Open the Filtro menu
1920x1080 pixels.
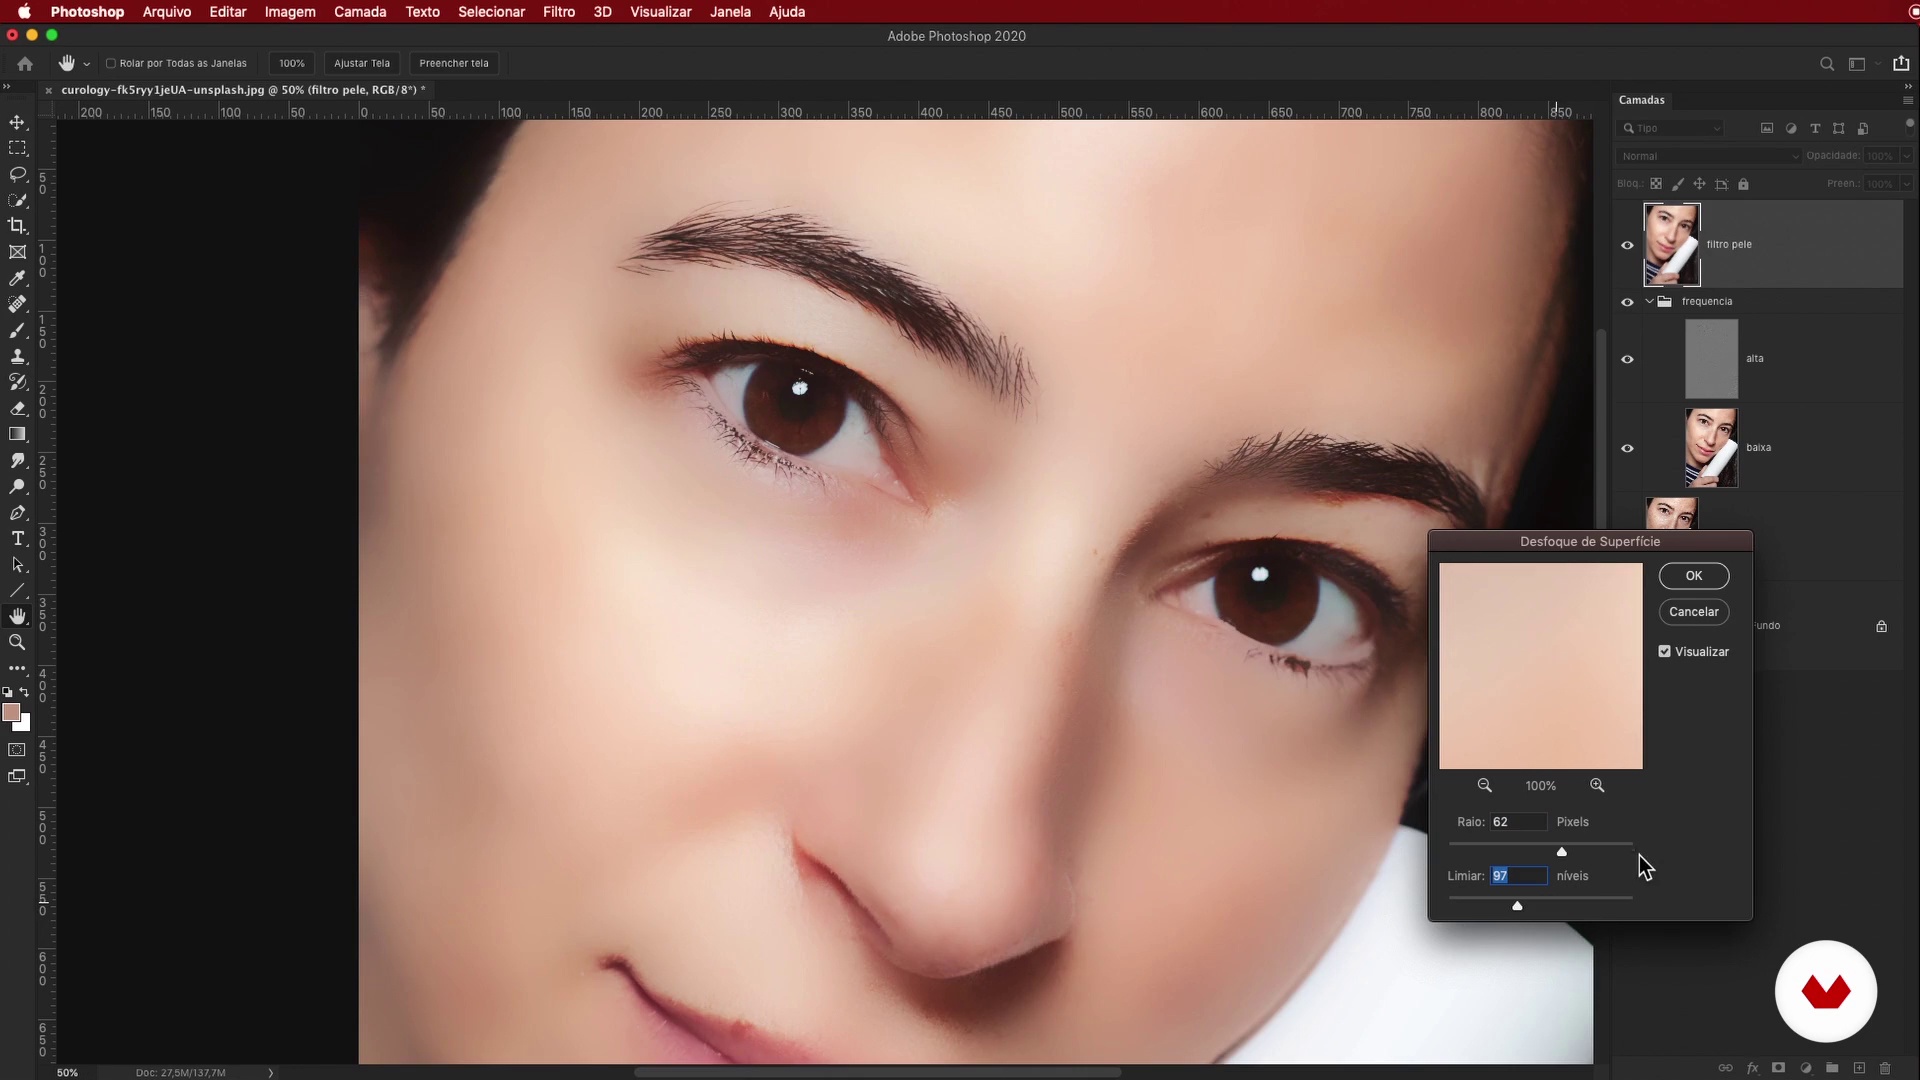(x=558, y=12)
